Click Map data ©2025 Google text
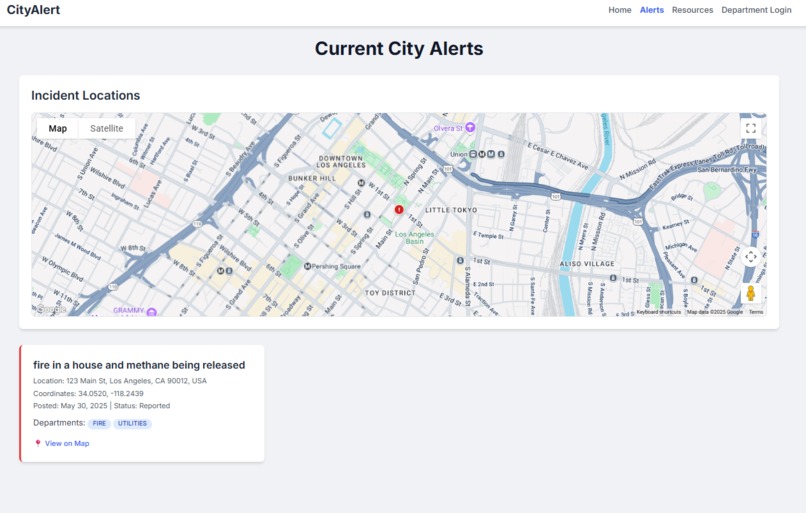This screenshot has width=806, height=513. coord(715,312)
